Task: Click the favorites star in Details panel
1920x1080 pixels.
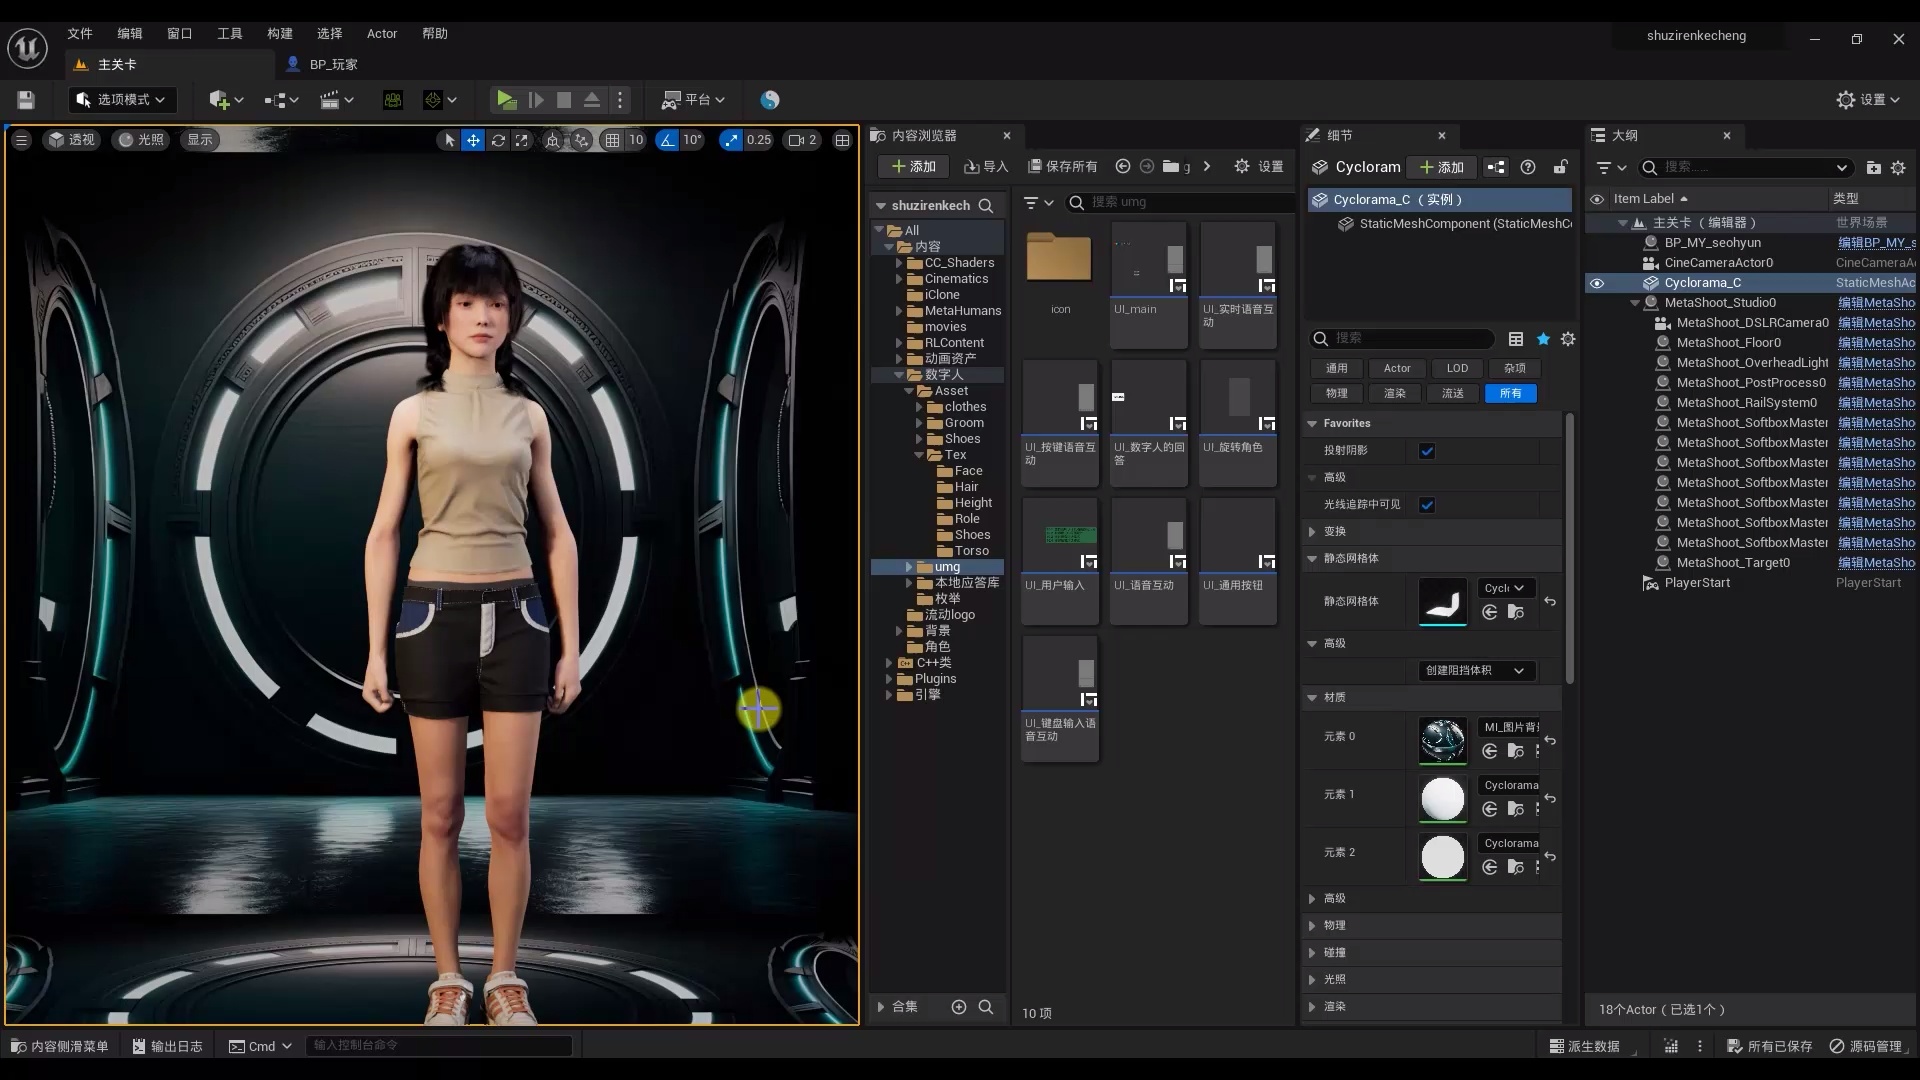Action: [x=1543, y=339]
